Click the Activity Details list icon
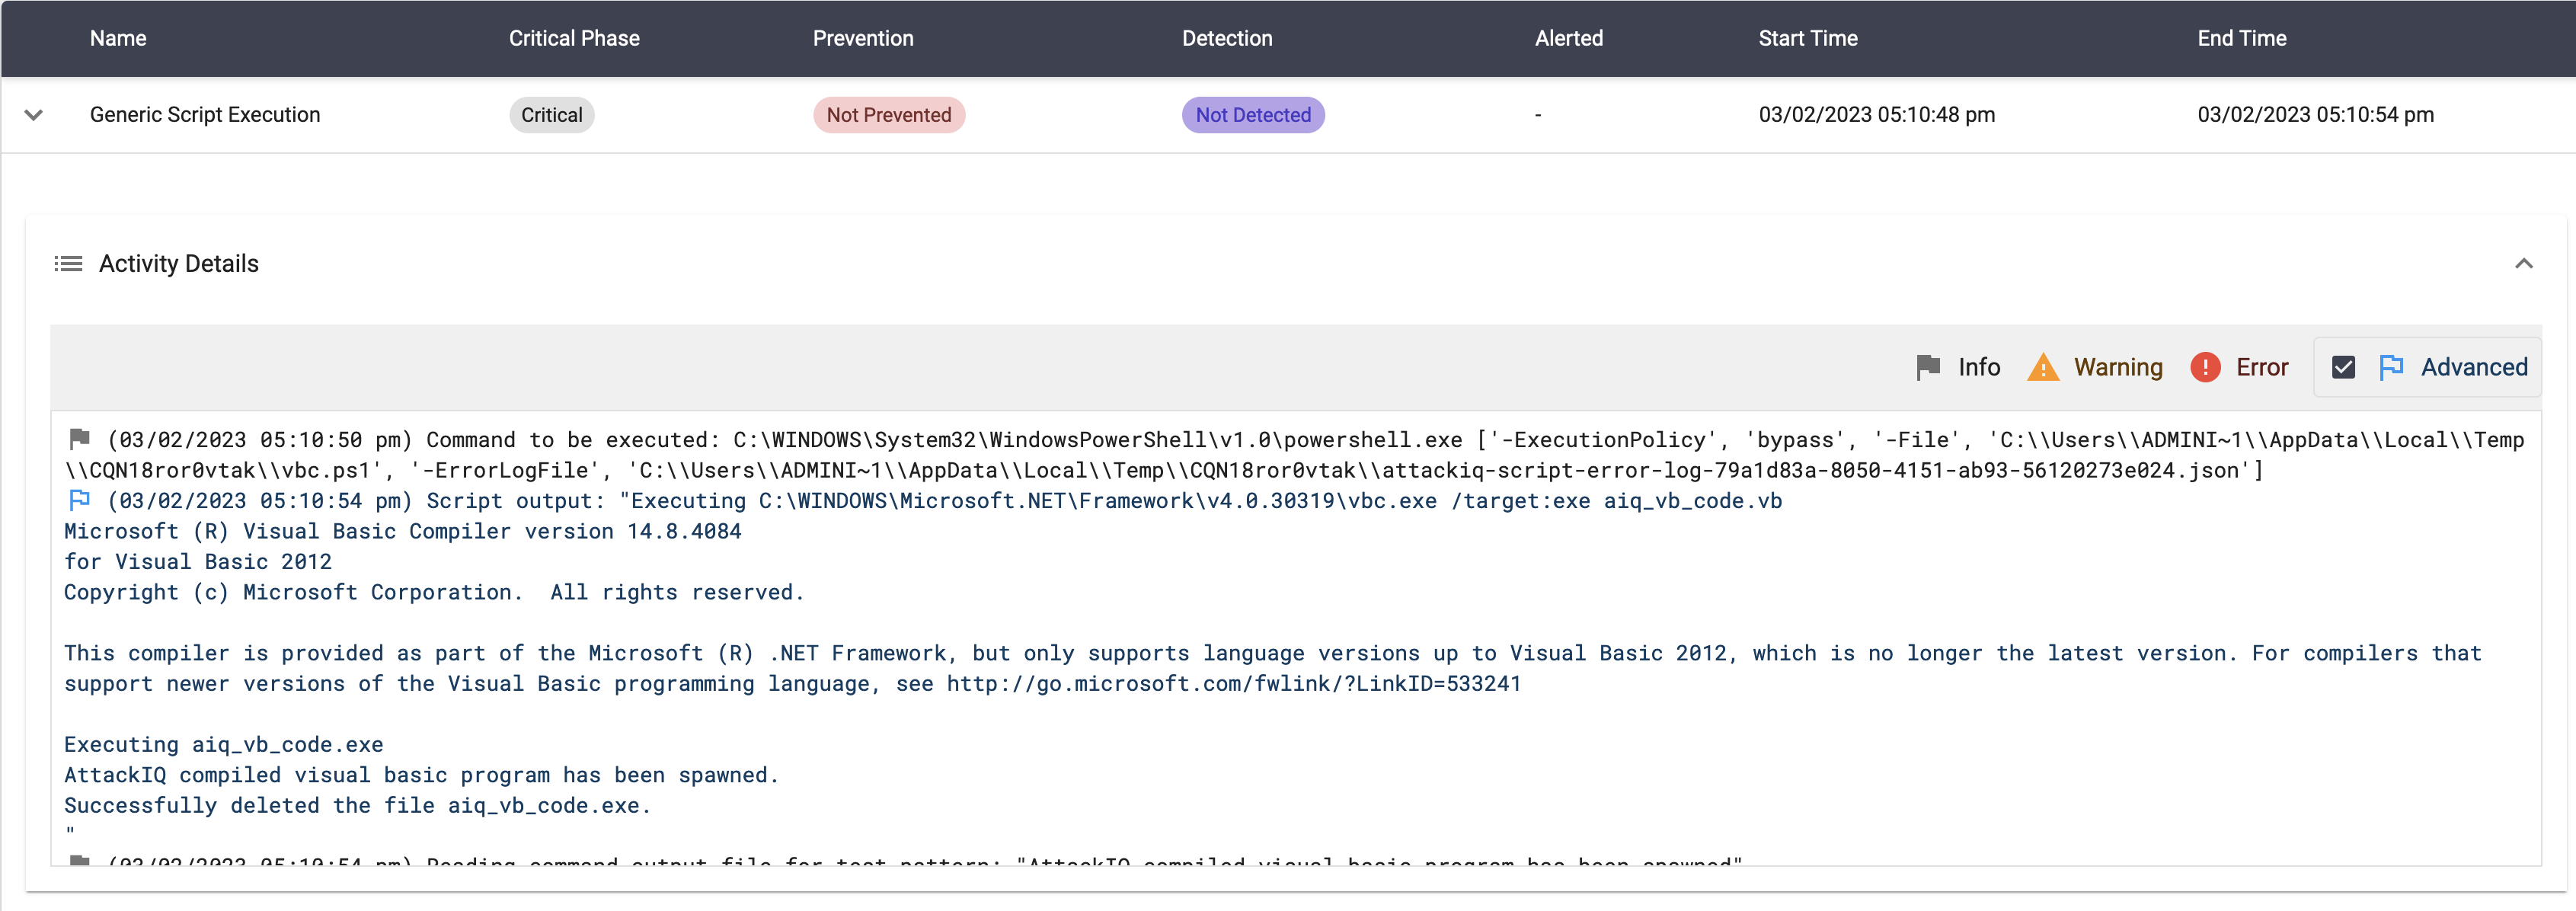This screenshot has width=2576, height=911. pyautogui.click(x=68, y=264)
